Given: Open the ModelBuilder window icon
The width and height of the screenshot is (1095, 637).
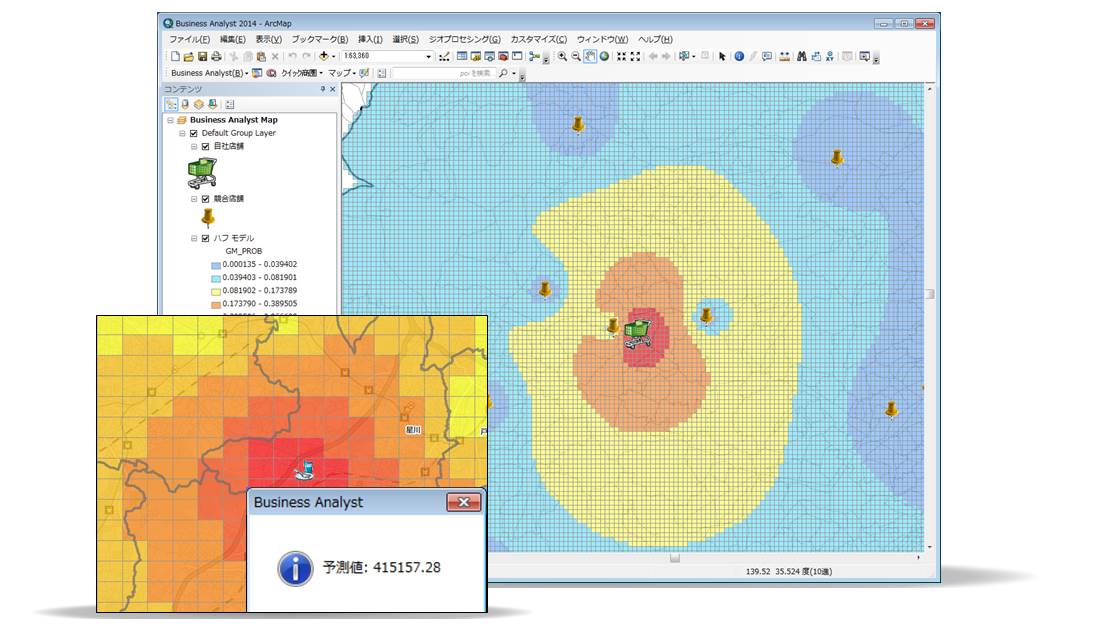Looking at the screenshot, I should pyautogui.click(x=534, y=57).
